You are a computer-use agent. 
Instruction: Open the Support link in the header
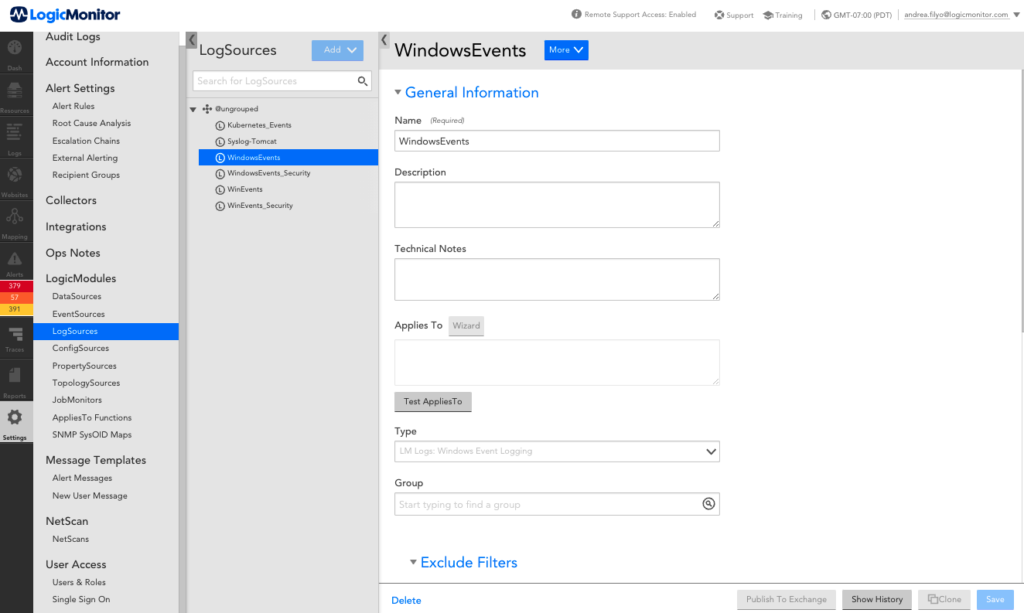pos(733,15)
